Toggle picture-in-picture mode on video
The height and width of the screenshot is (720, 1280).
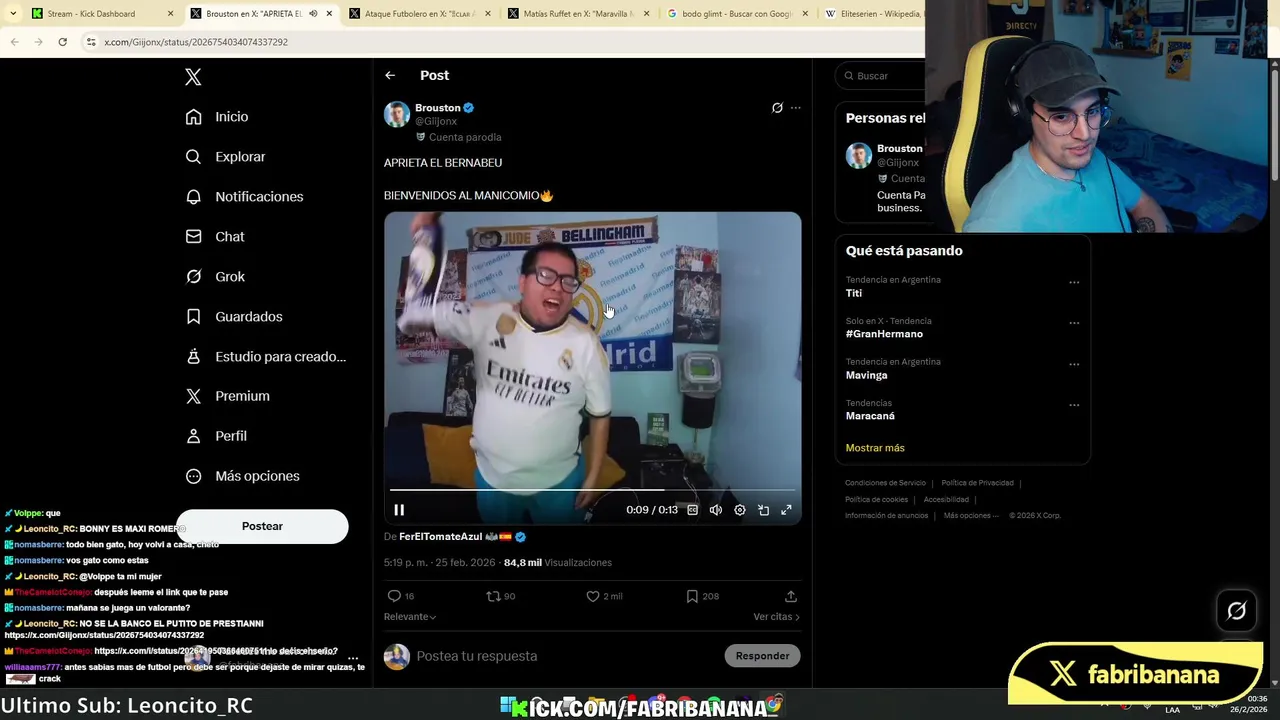763,510
